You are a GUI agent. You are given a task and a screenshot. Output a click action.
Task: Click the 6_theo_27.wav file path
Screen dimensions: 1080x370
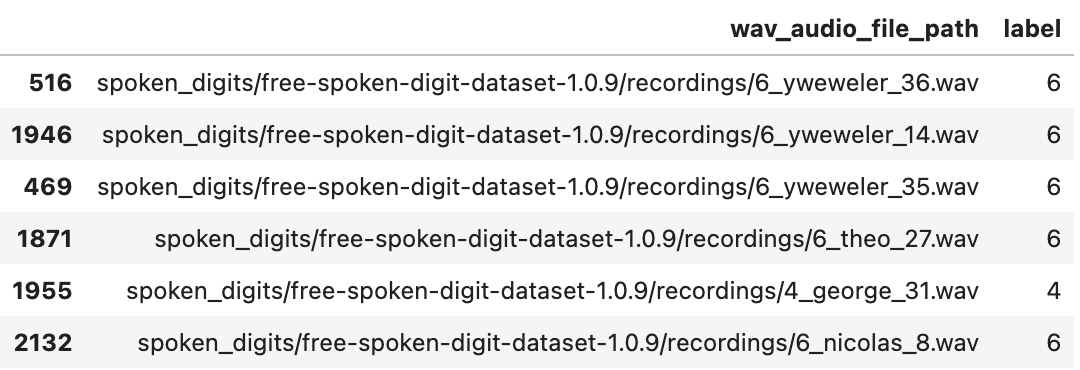pos(566,239)
